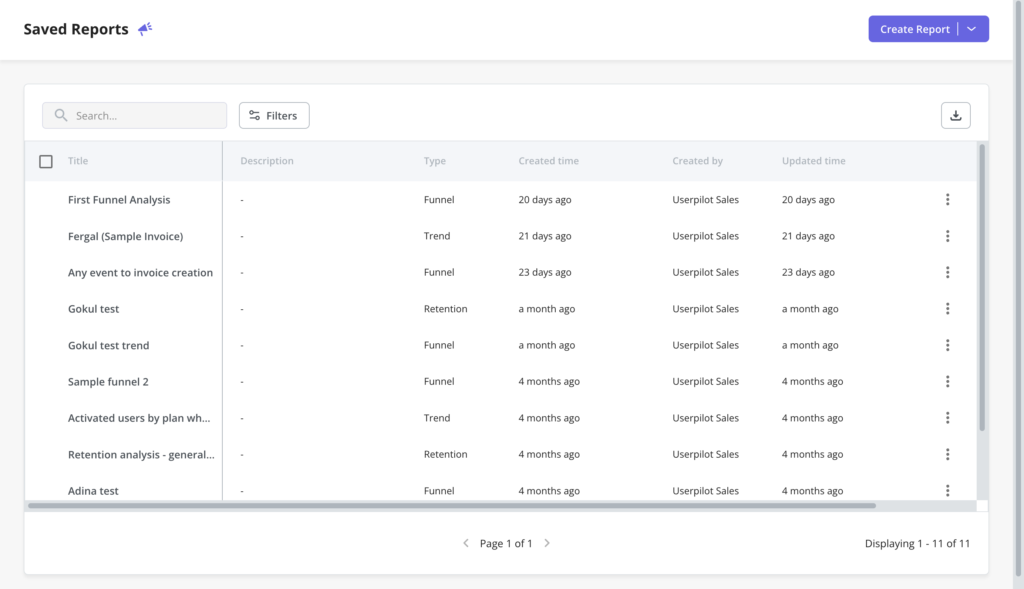1024x589 pixels.
Task: Click the vertical scrollbar of the table
Action: tap(982, 290)
